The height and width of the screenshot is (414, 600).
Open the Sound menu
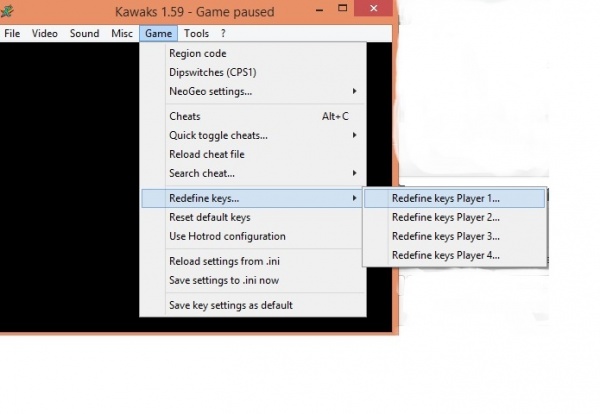tap(85, 34)
